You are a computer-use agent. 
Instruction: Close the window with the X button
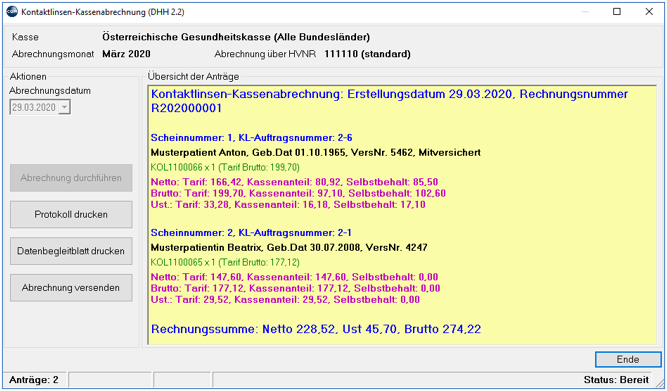pyautogui.click(x=649, y=12)
